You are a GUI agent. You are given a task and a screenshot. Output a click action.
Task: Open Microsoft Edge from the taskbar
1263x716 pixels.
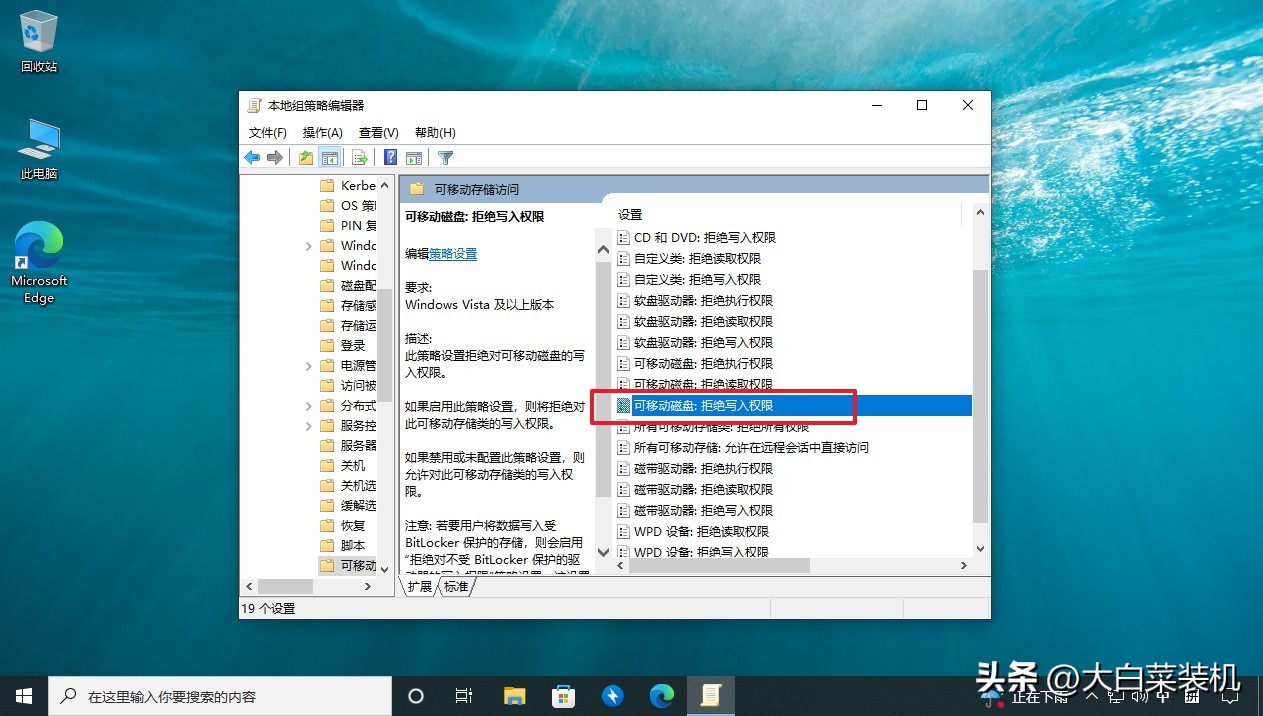pyautogui.click(x=661, y=696)
